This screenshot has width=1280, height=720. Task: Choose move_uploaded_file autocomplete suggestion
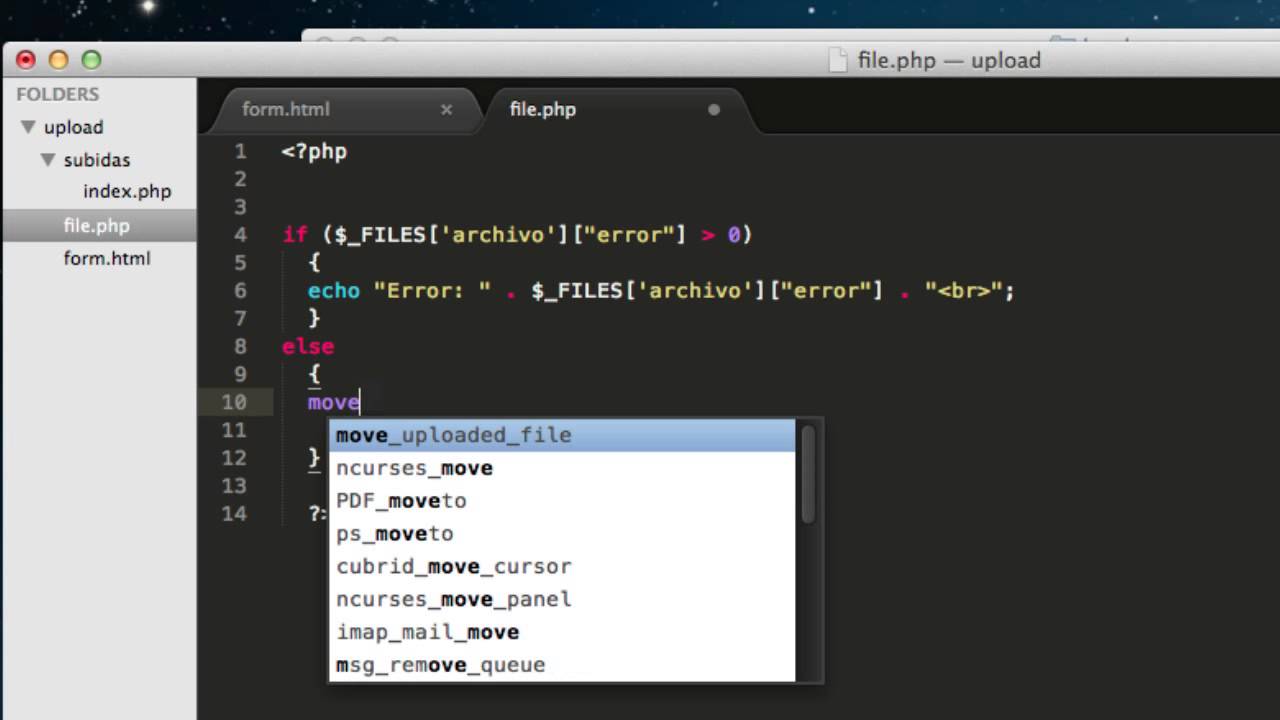point(562,435)
